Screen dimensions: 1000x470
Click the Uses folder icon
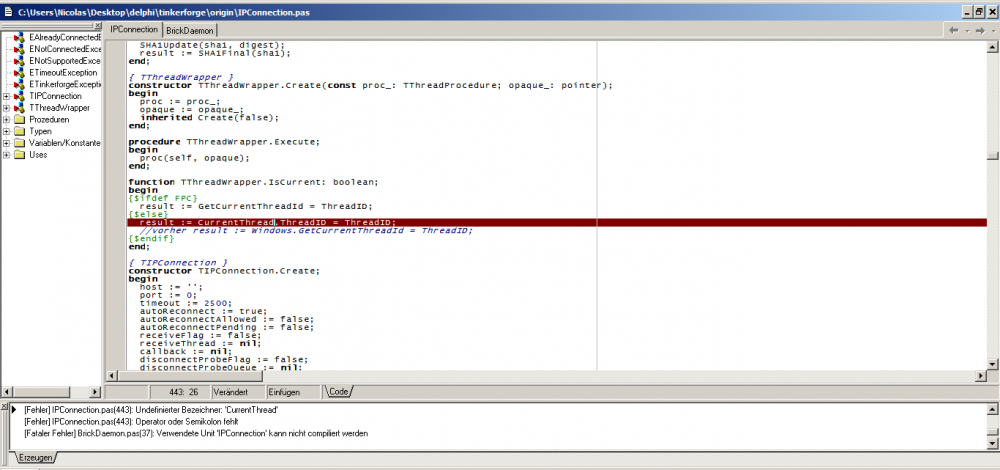tap(19, 154)
